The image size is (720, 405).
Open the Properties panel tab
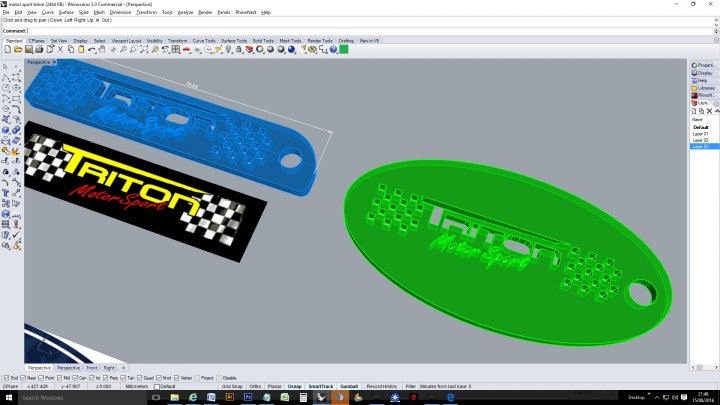coord(703,65)
